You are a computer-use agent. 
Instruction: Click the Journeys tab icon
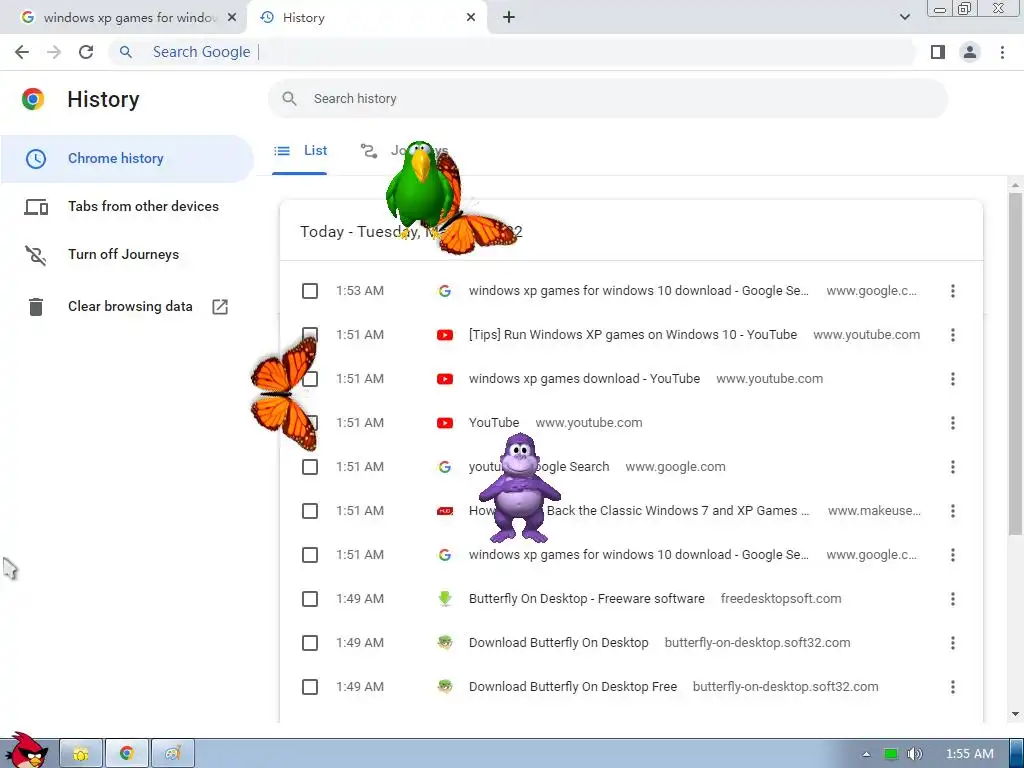[369, 151]
